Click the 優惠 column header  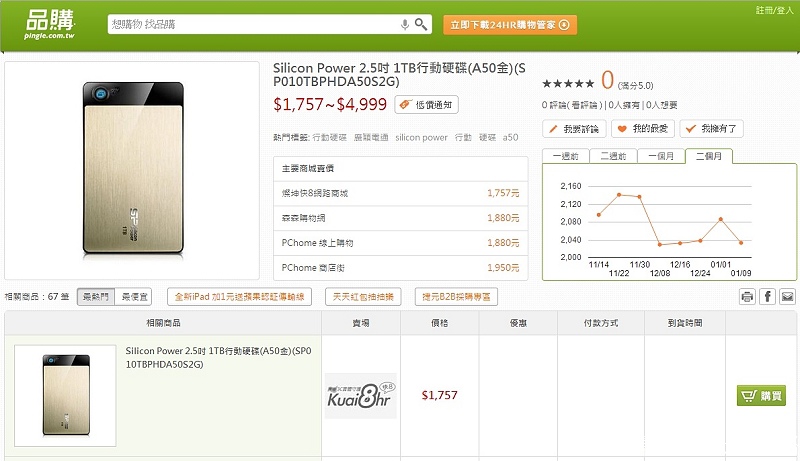tap(518, 323)
